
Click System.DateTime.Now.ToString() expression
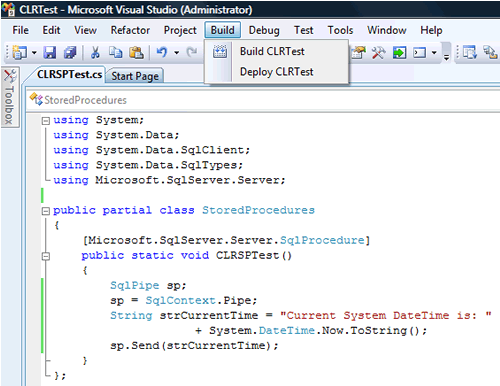click(314, 331)
